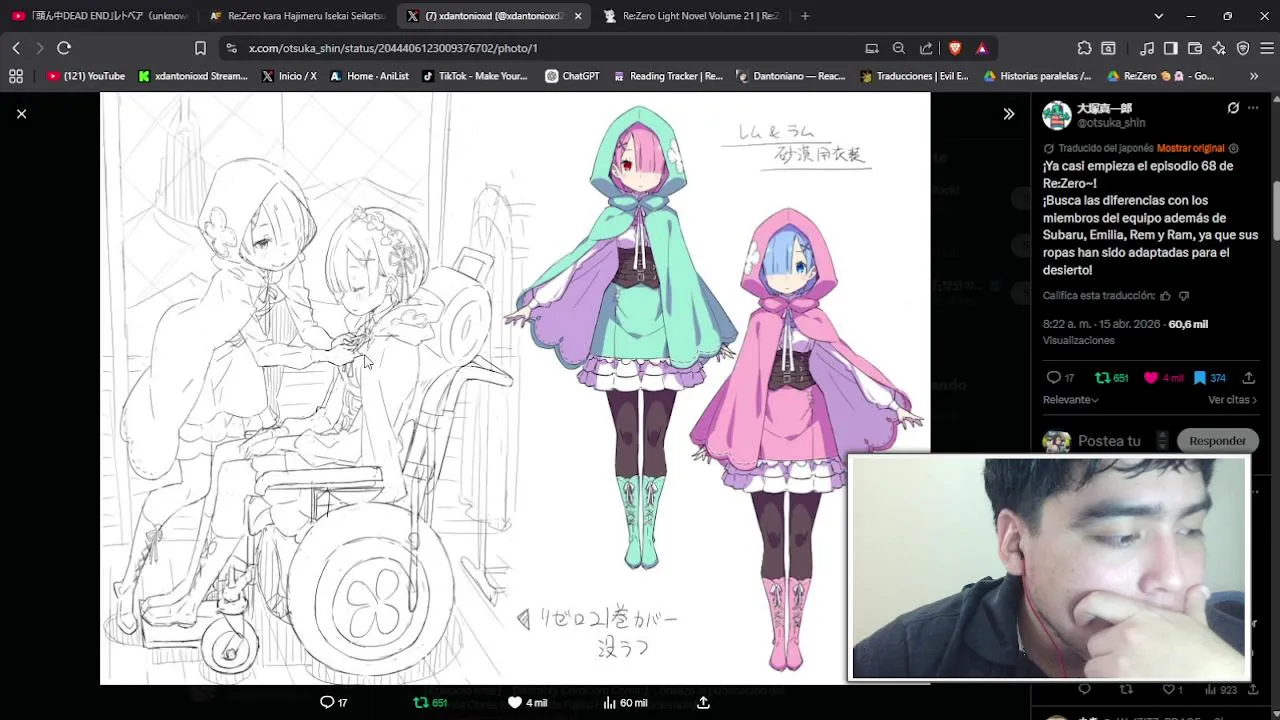
Task: Open the browser main hamburger menu
Action: point(1267,48)
